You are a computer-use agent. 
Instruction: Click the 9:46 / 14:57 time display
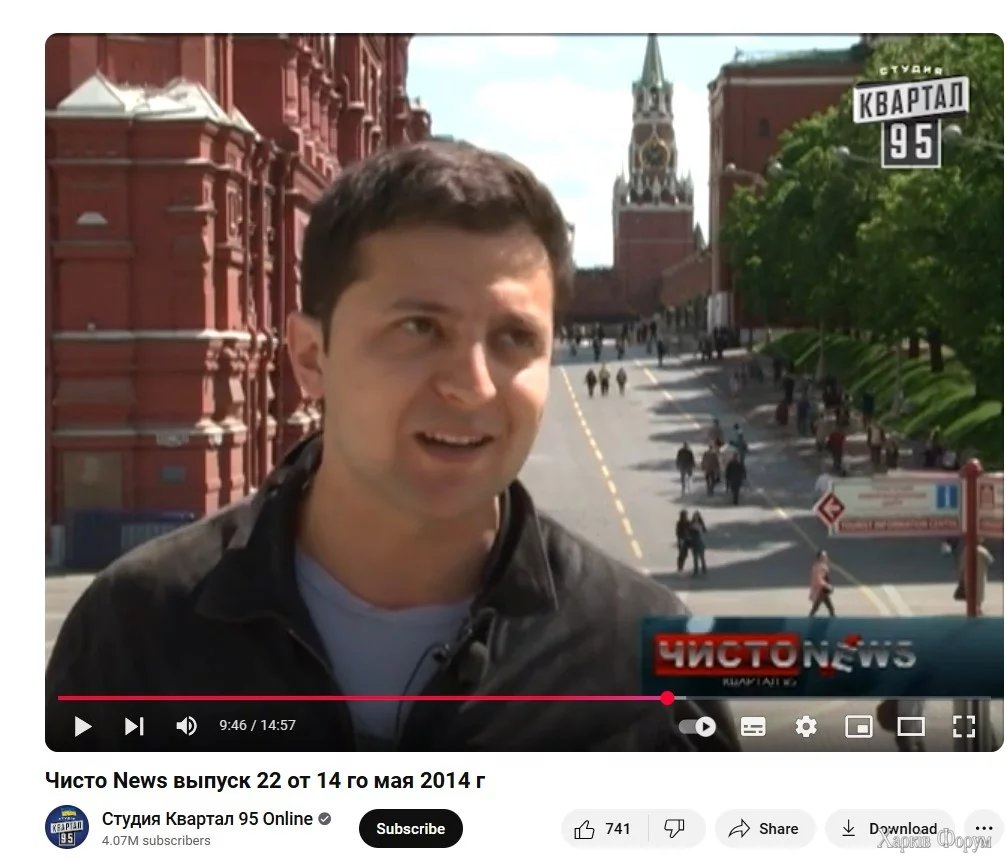pos(258,725)
